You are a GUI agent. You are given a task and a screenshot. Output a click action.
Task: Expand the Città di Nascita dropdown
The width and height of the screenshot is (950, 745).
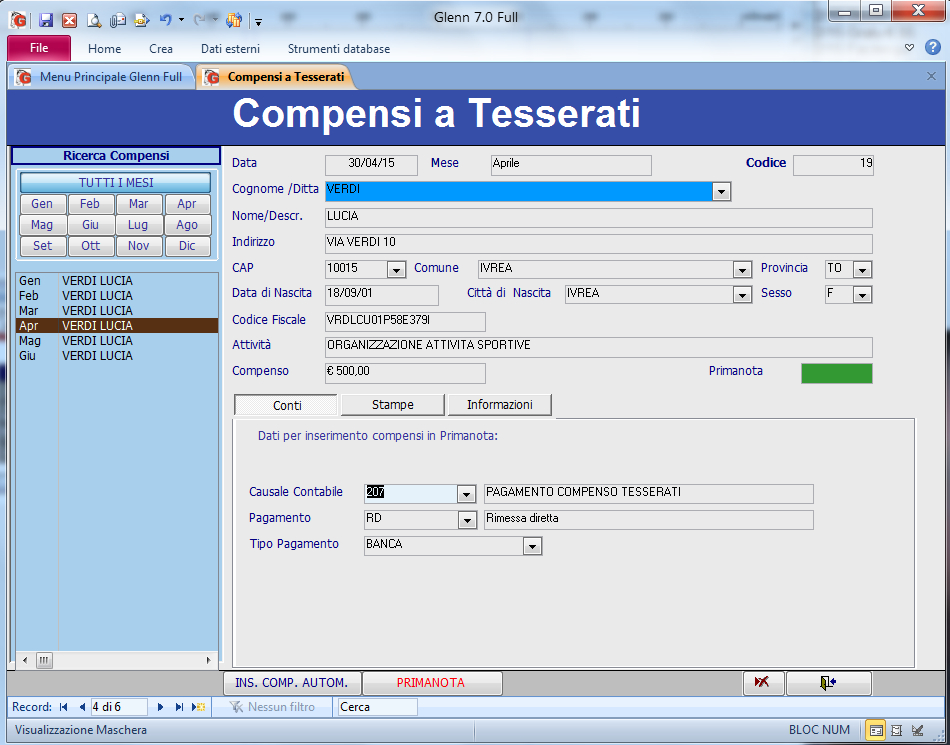[742, 295]
